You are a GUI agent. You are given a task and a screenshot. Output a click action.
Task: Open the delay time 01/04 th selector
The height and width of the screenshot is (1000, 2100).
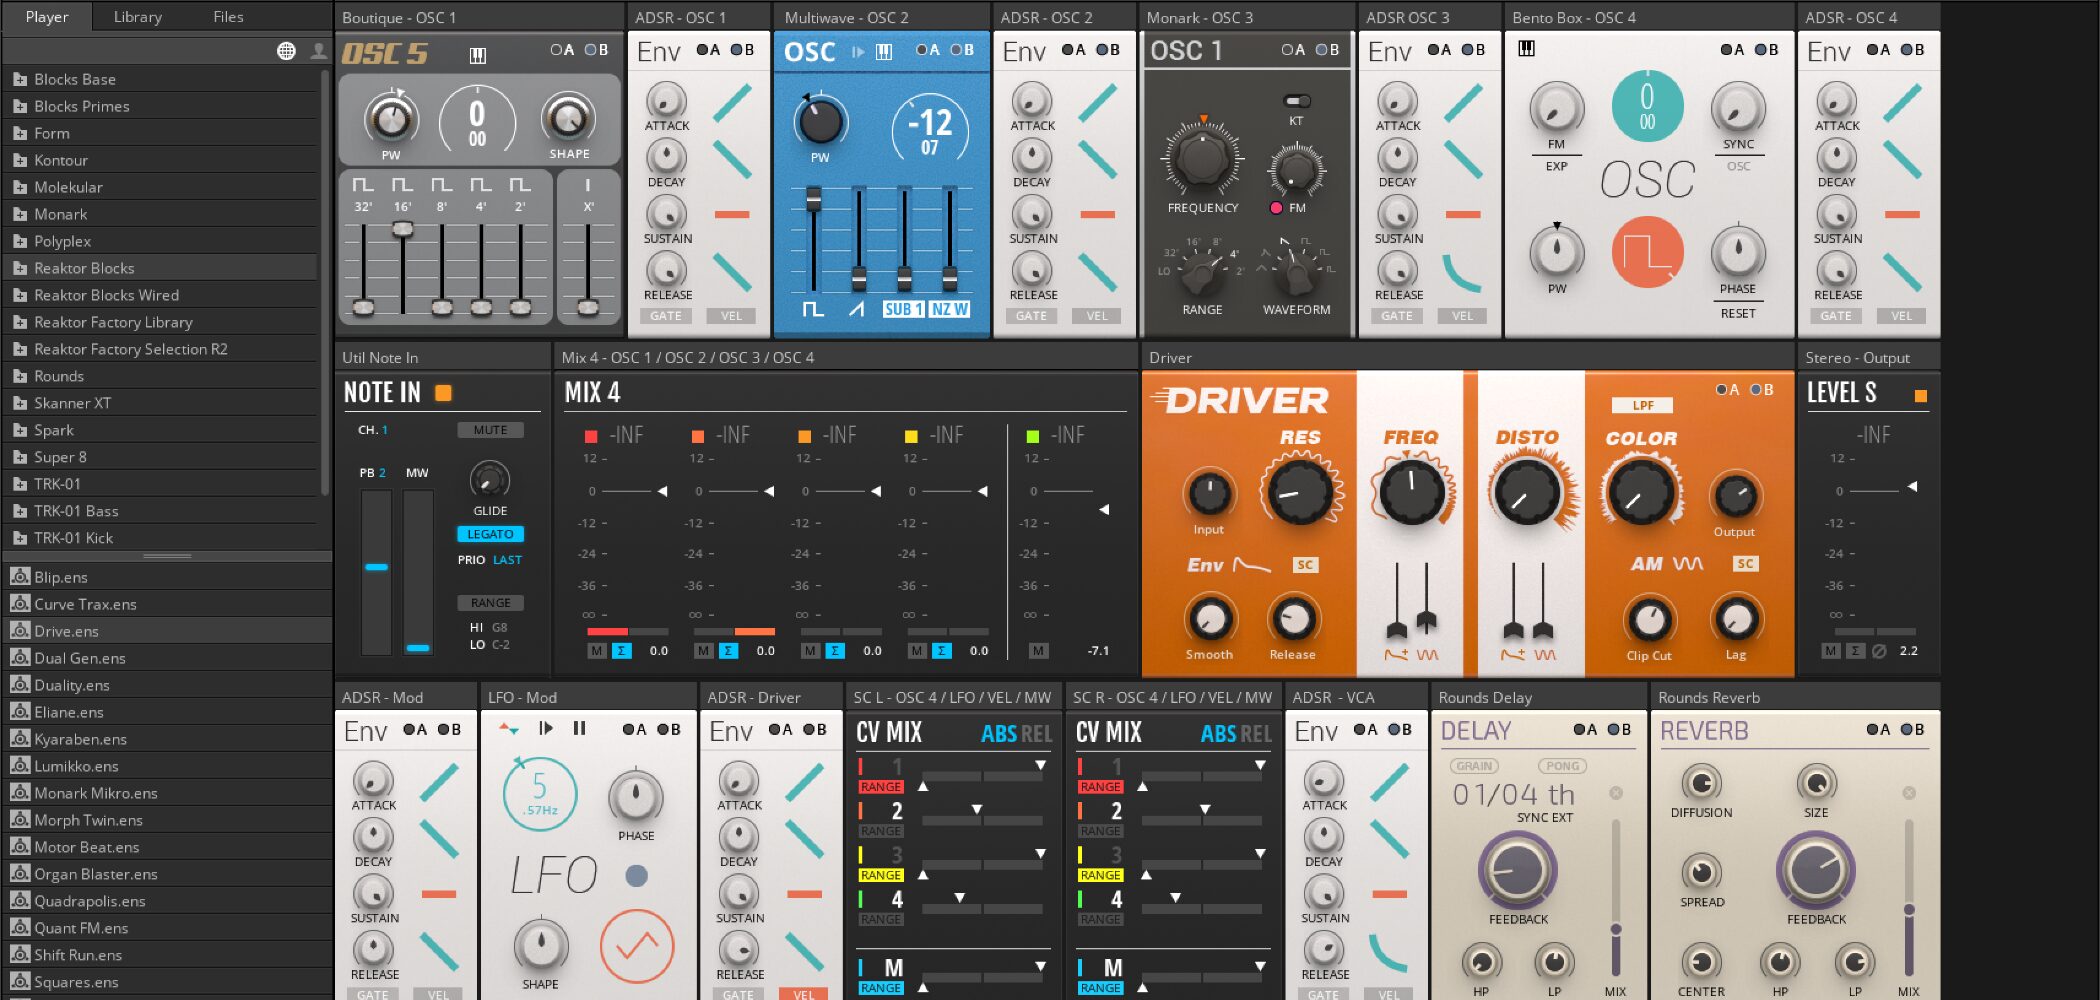(x=1513, y=795)
